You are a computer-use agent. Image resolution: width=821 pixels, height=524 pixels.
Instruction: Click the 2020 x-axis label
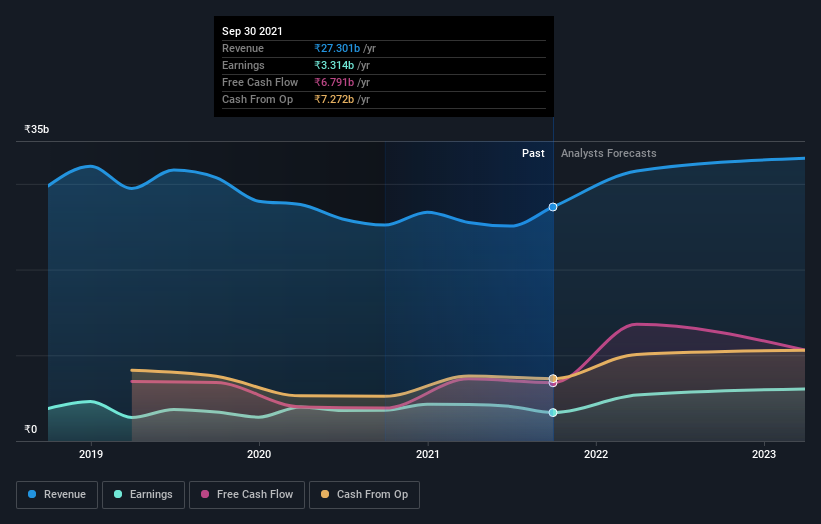pyautogui.click(x=259, y=454)
